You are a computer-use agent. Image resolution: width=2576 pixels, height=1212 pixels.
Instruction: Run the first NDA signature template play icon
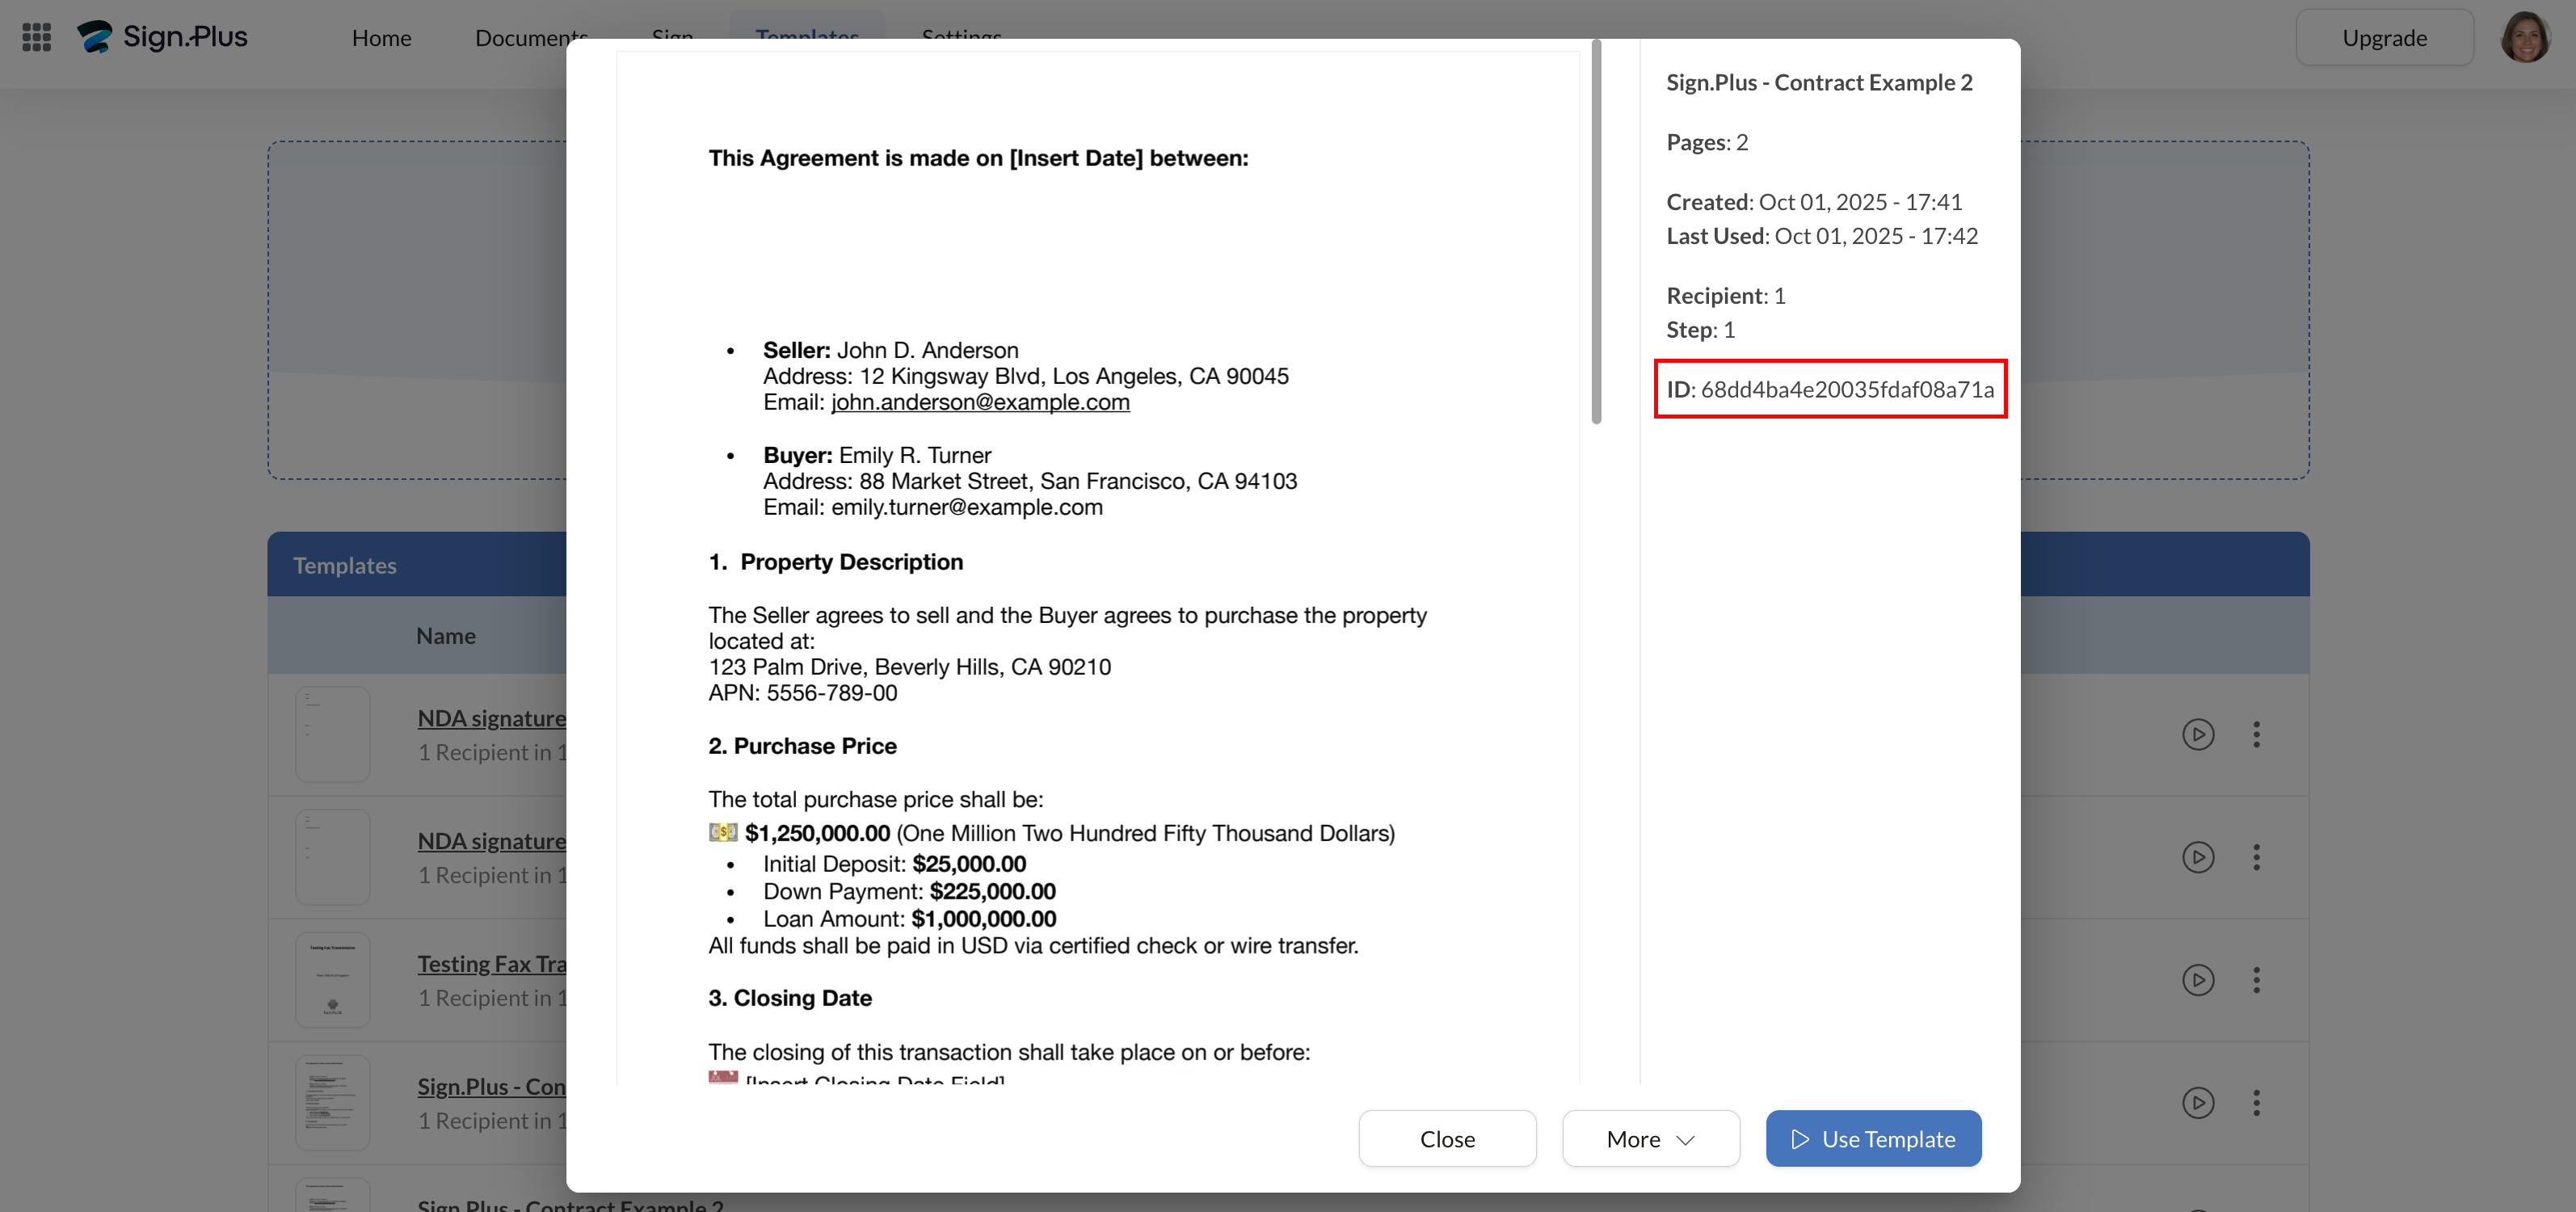coord(2197,735)
